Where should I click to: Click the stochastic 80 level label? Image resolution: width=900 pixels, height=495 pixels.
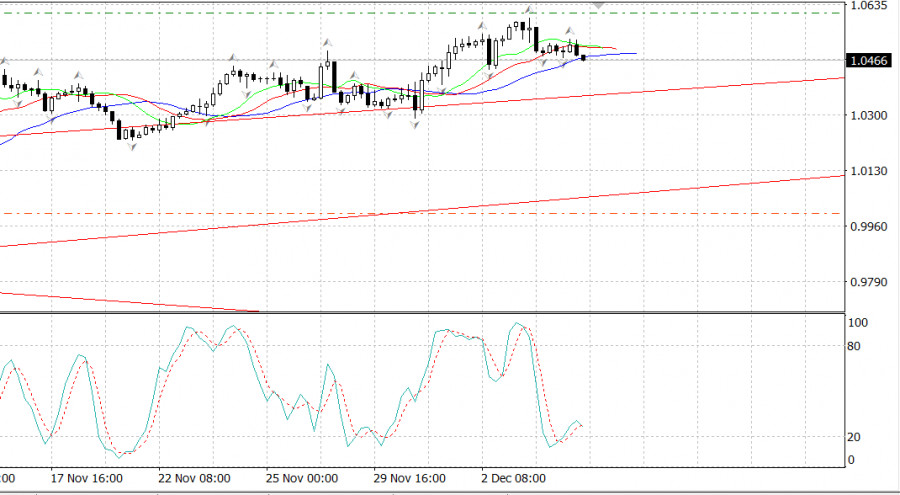pos(855,347)
